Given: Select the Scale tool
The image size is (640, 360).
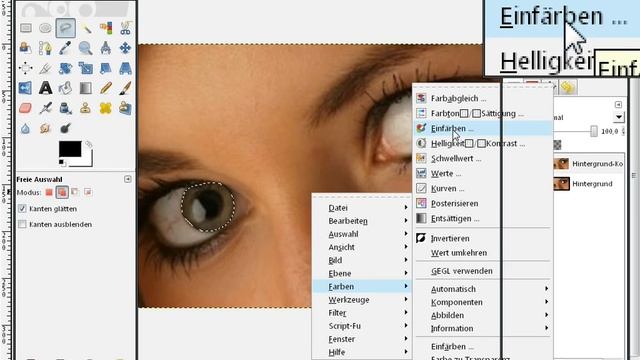Looking at the screenshot, I should (x=85, y=68).
